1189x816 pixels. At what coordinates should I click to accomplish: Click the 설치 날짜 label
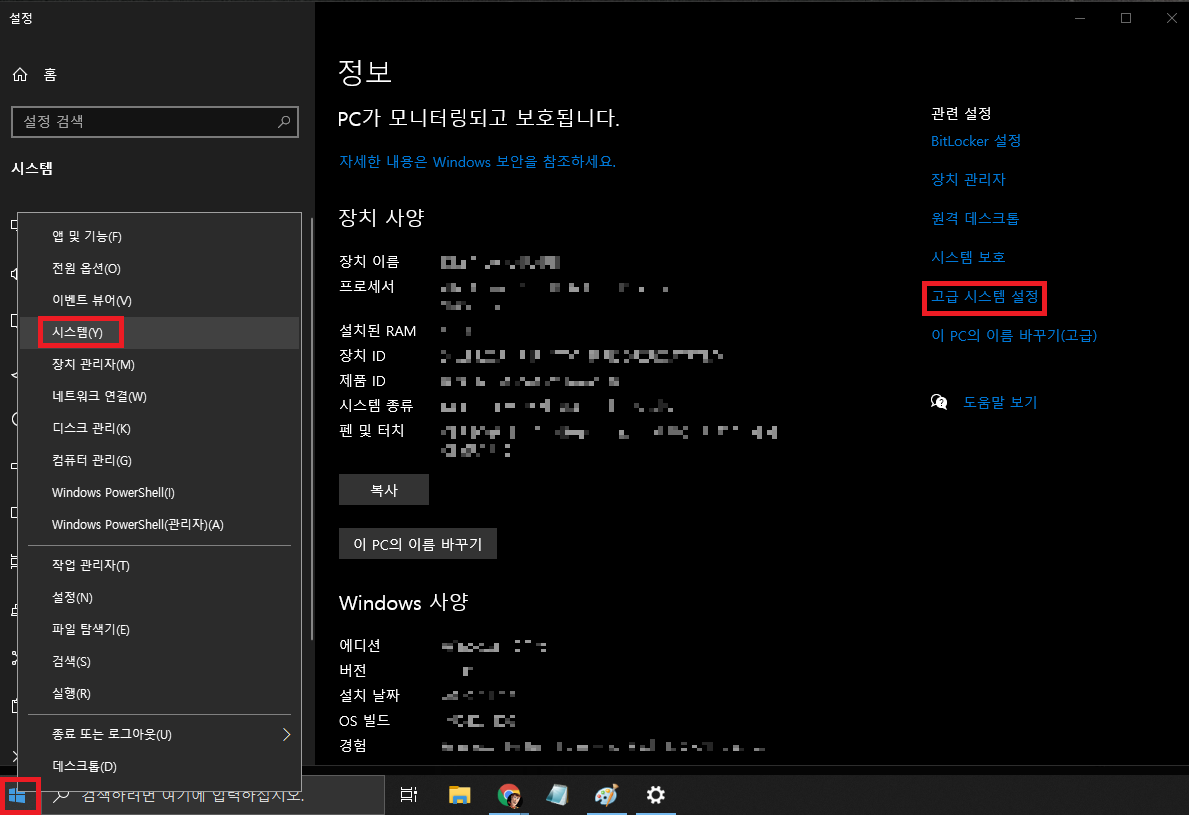(369, 695)
